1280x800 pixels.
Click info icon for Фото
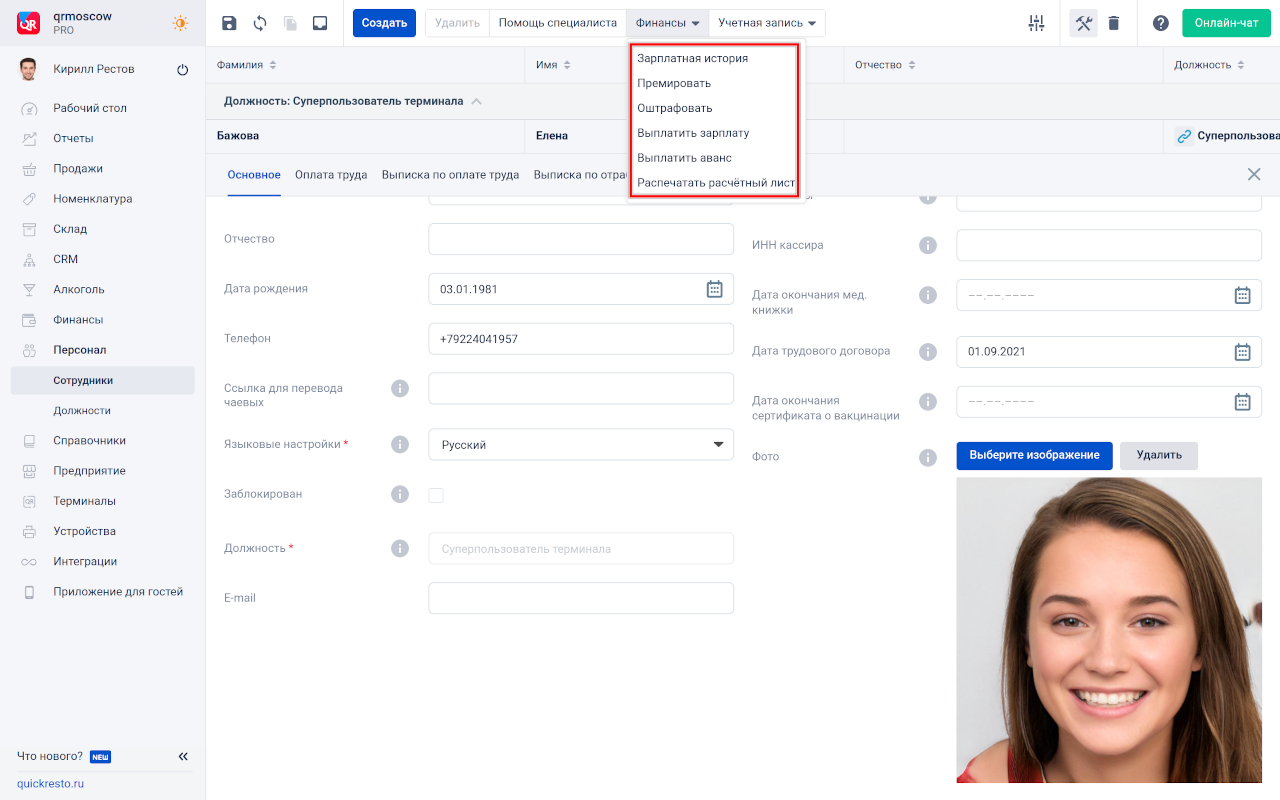[928, 457]
